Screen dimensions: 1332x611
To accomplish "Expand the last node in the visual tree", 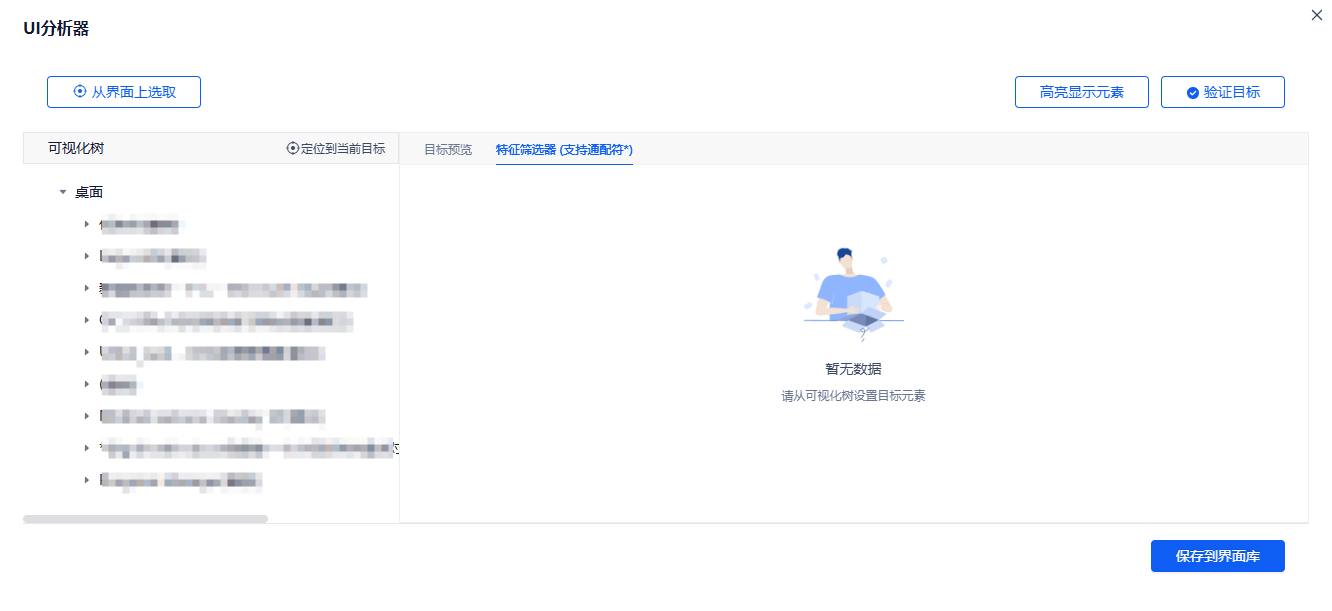I will (87, 480).
